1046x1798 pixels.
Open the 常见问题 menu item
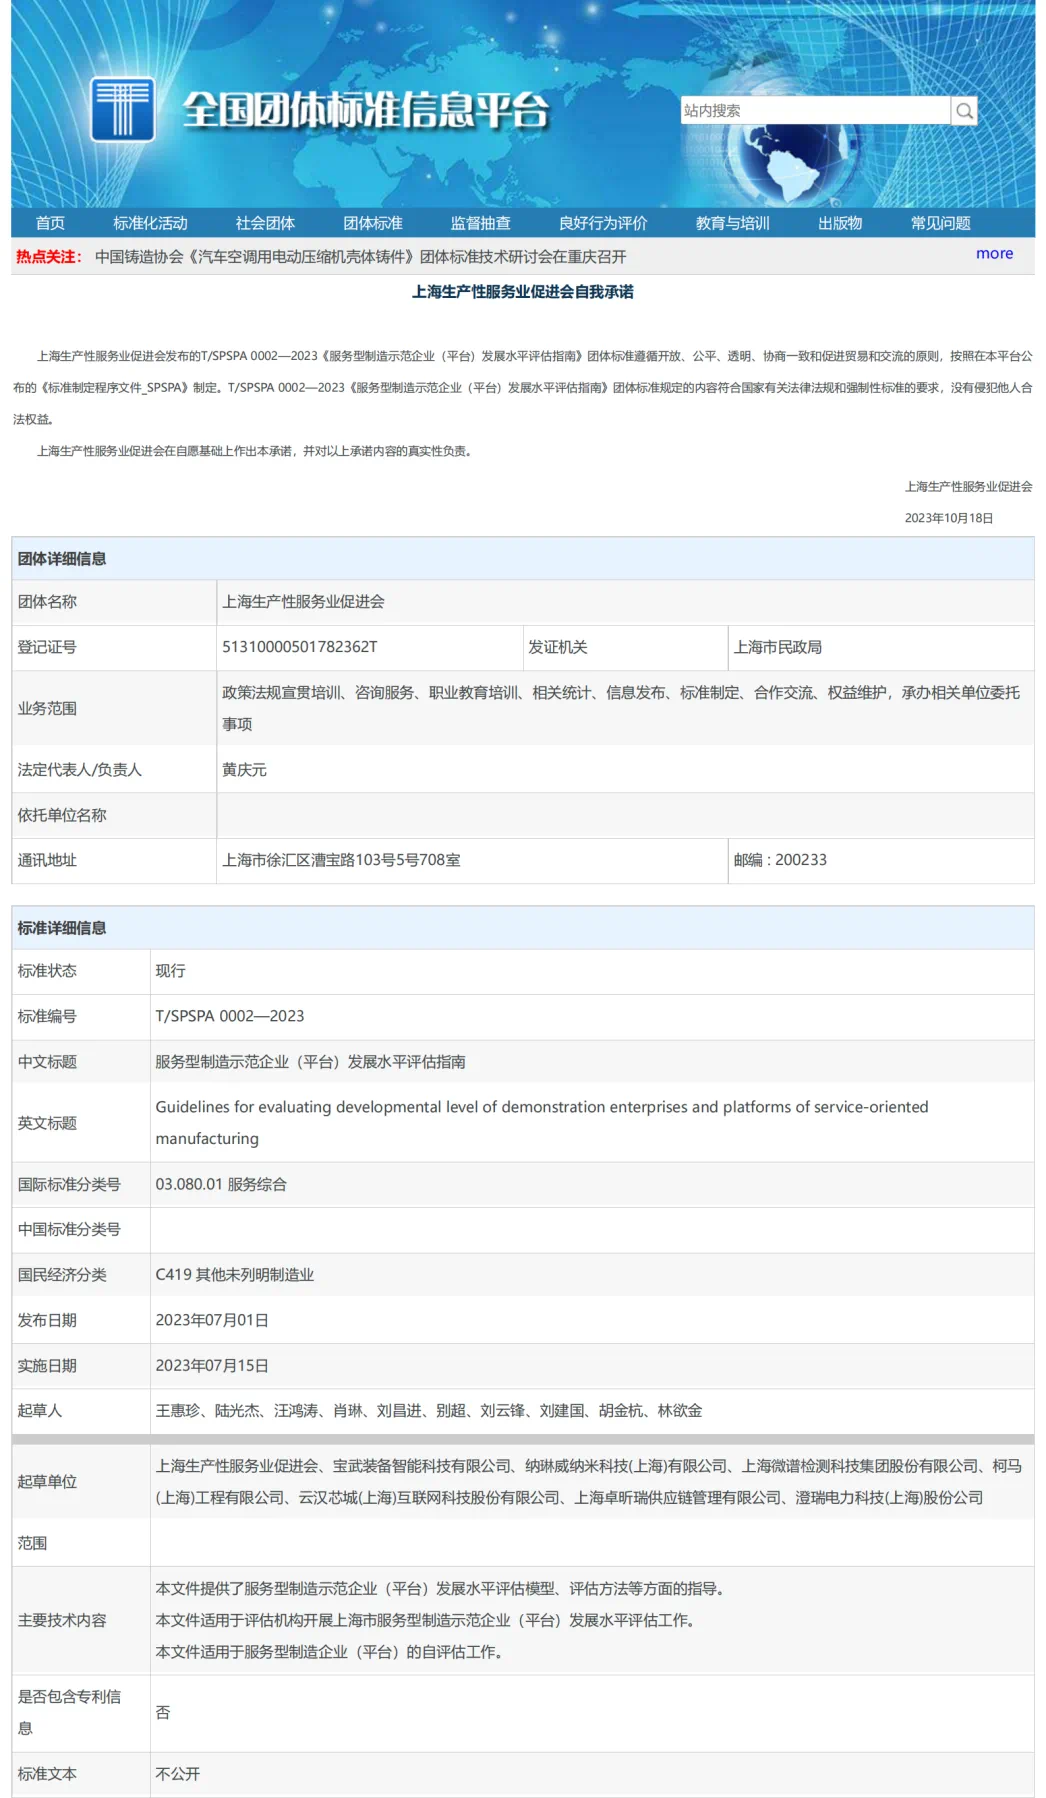[941, 223]
